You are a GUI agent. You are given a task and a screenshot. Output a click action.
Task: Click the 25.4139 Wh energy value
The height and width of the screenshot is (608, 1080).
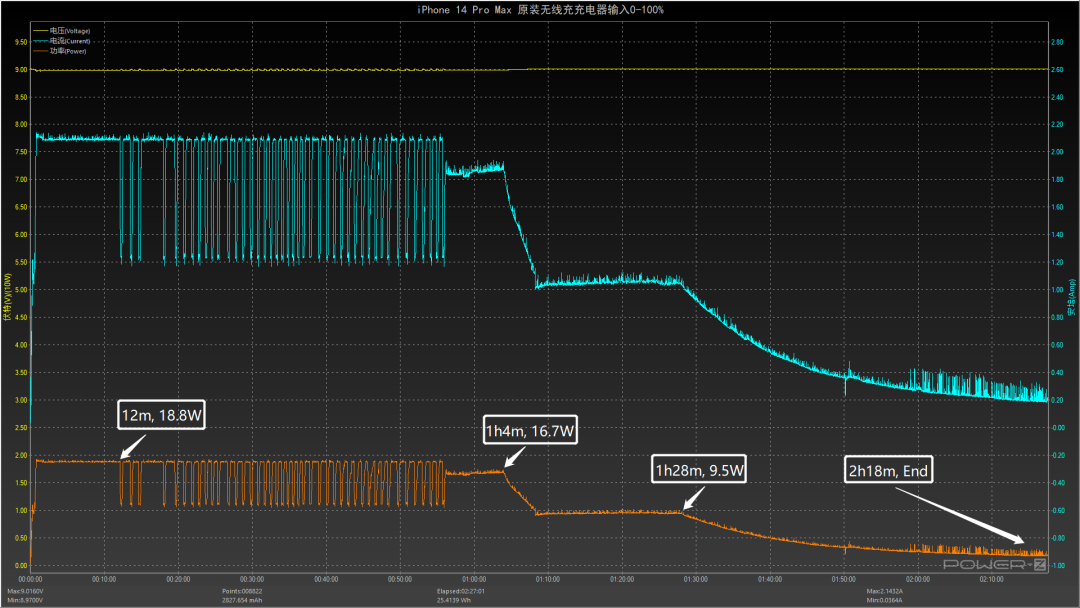pyautogui.click(x=453, y=600)
